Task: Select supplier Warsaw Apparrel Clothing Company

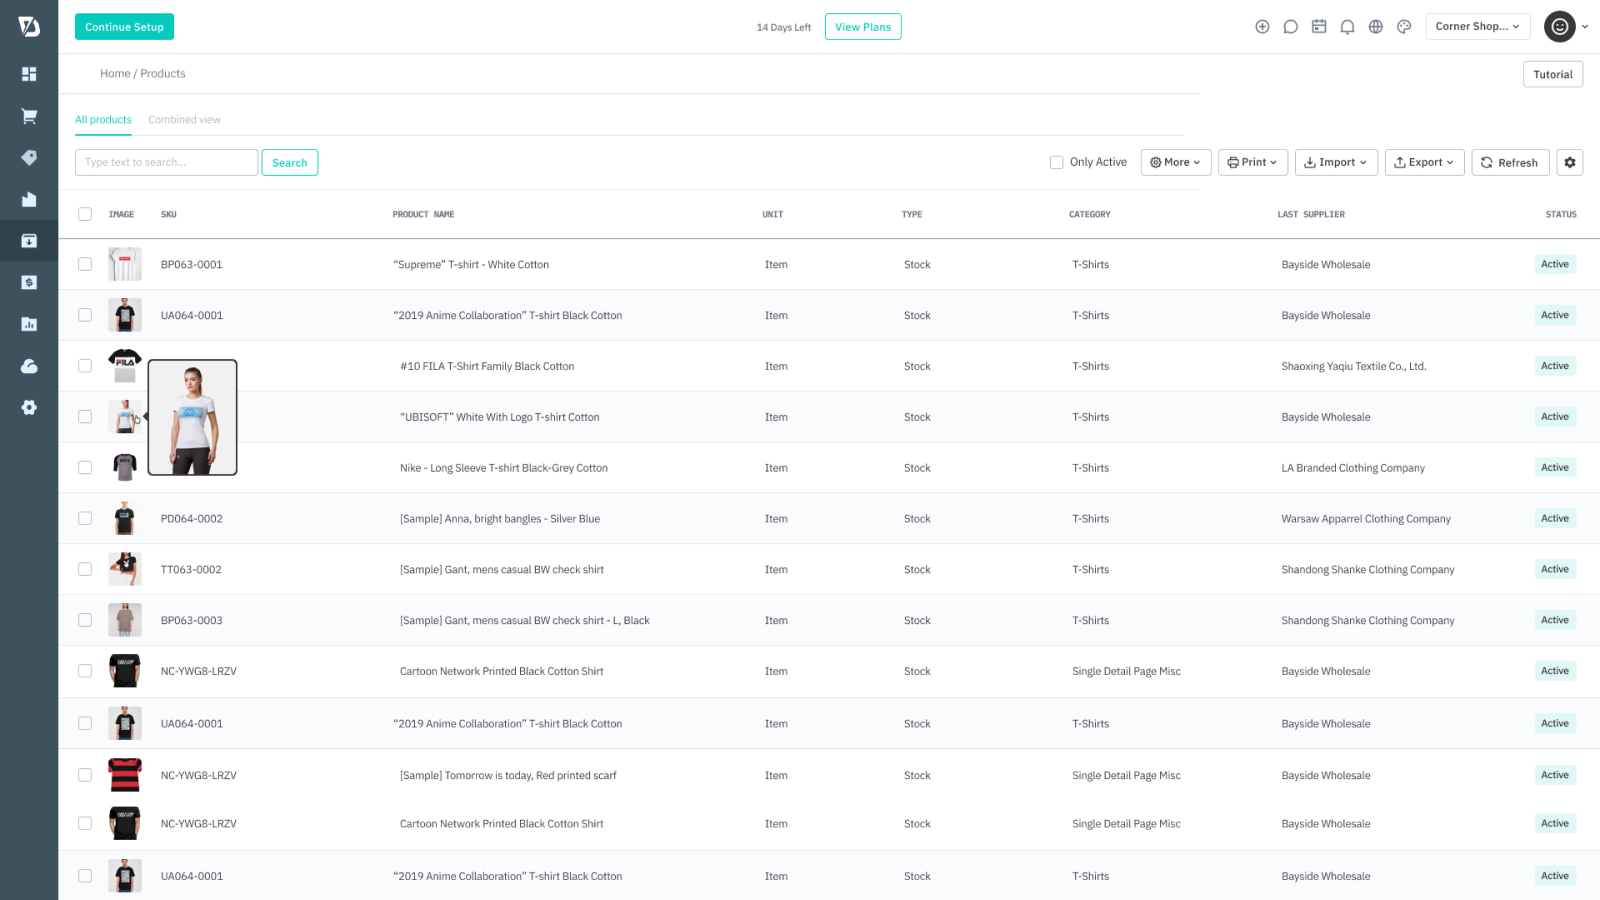Action: [x=1366, y=518]
